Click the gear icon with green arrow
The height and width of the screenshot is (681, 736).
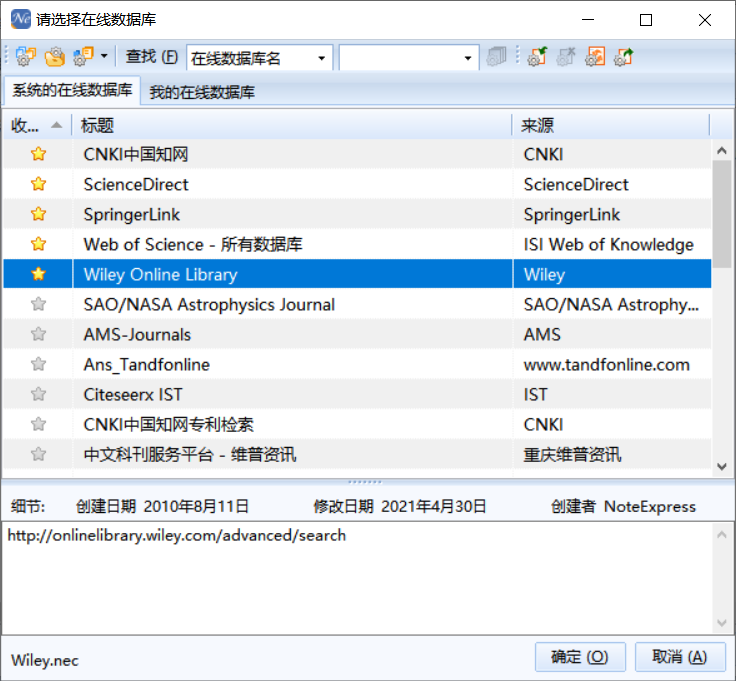point(537,57)
